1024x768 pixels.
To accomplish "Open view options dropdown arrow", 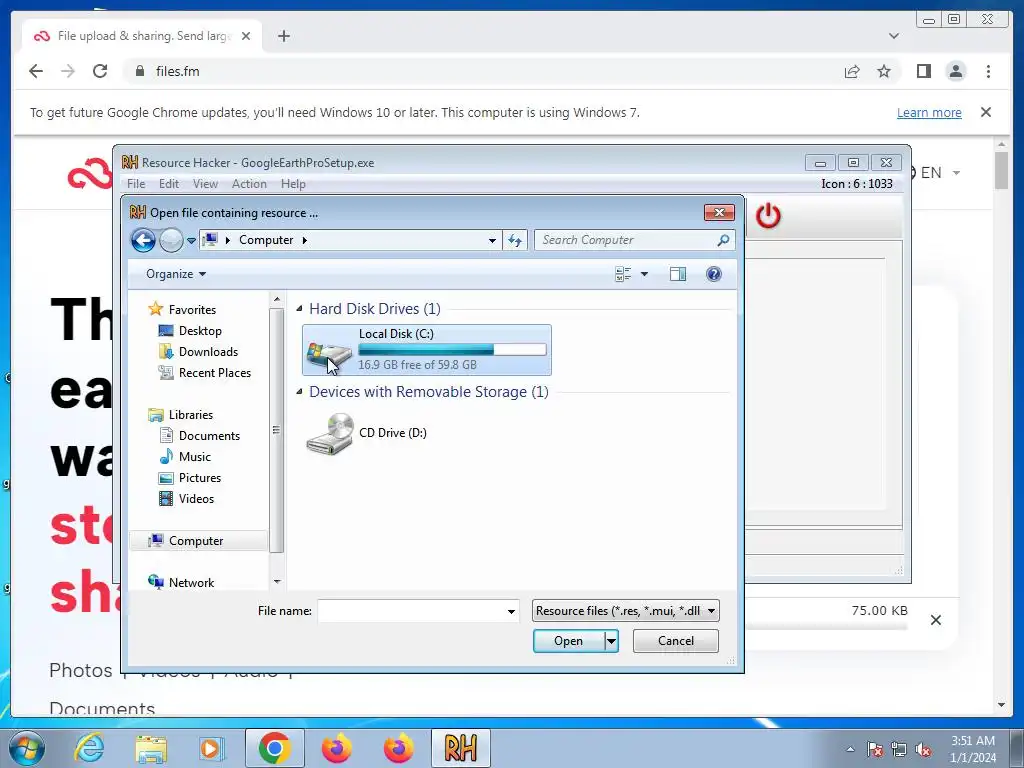I will coord(645,274).
